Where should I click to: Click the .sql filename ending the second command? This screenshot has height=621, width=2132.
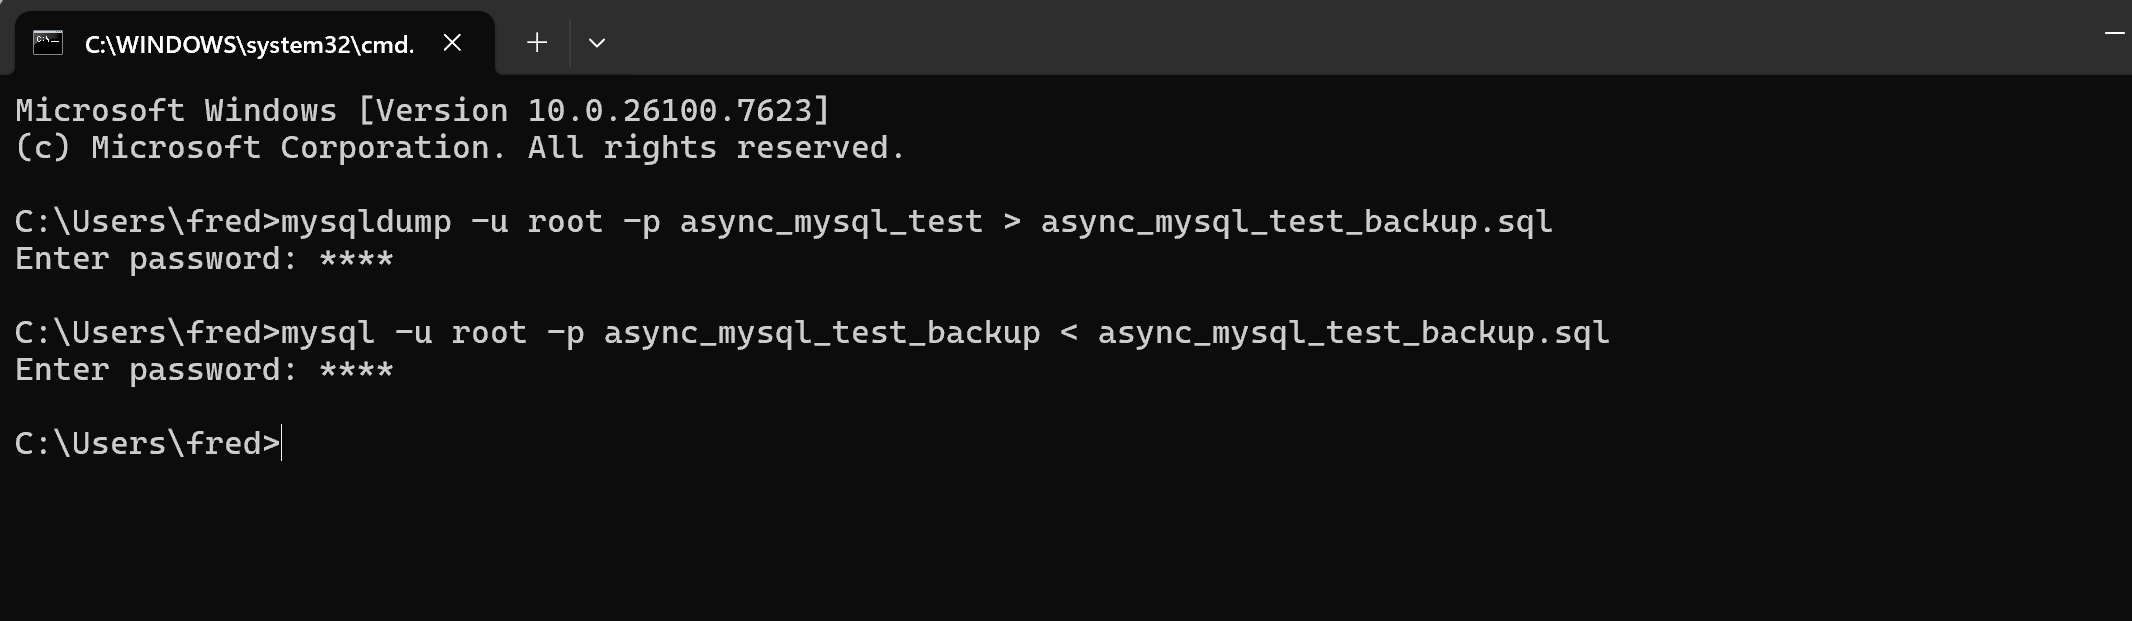coord(1353,332)
